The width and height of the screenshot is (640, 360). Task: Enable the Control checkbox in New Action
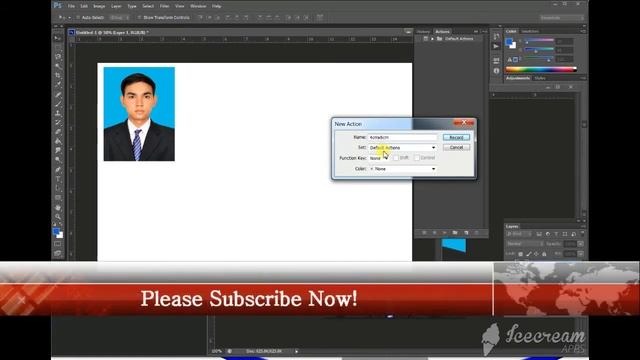pyautogui.click(x=417, y=158)
